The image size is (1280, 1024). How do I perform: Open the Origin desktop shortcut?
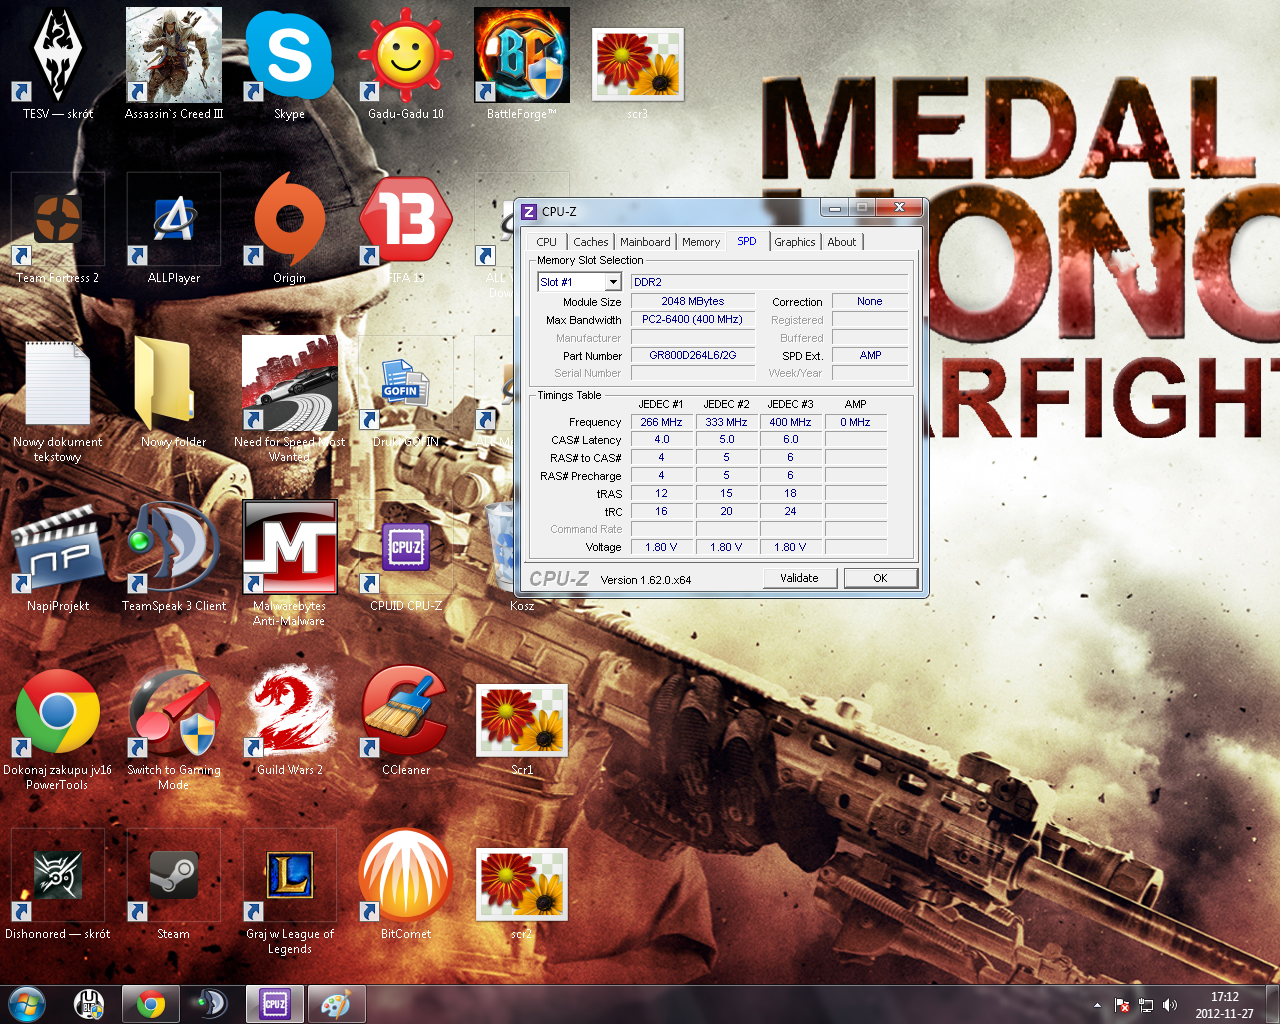tap(290, 228)
